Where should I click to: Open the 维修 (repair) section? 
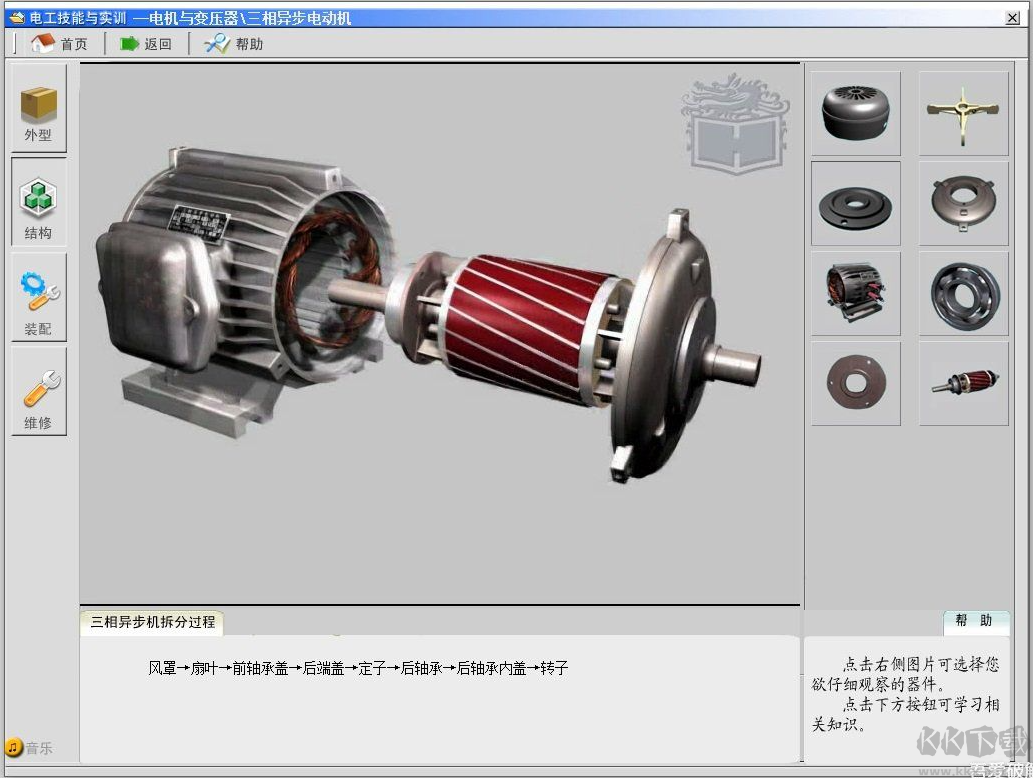39,393
